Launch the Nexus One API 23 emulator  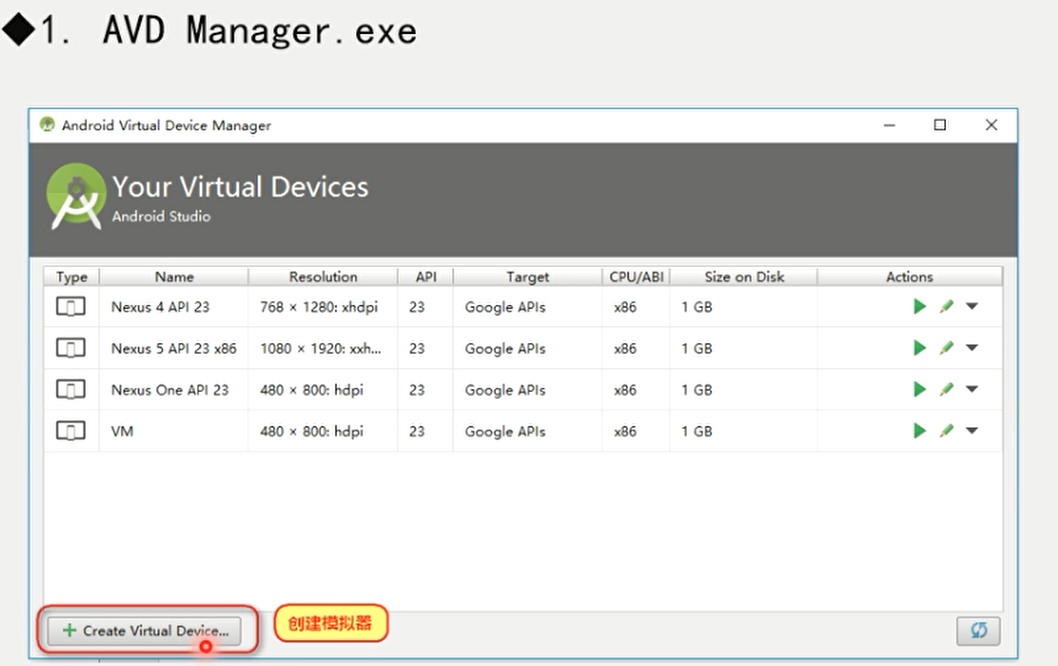click(x=919, y=389)
